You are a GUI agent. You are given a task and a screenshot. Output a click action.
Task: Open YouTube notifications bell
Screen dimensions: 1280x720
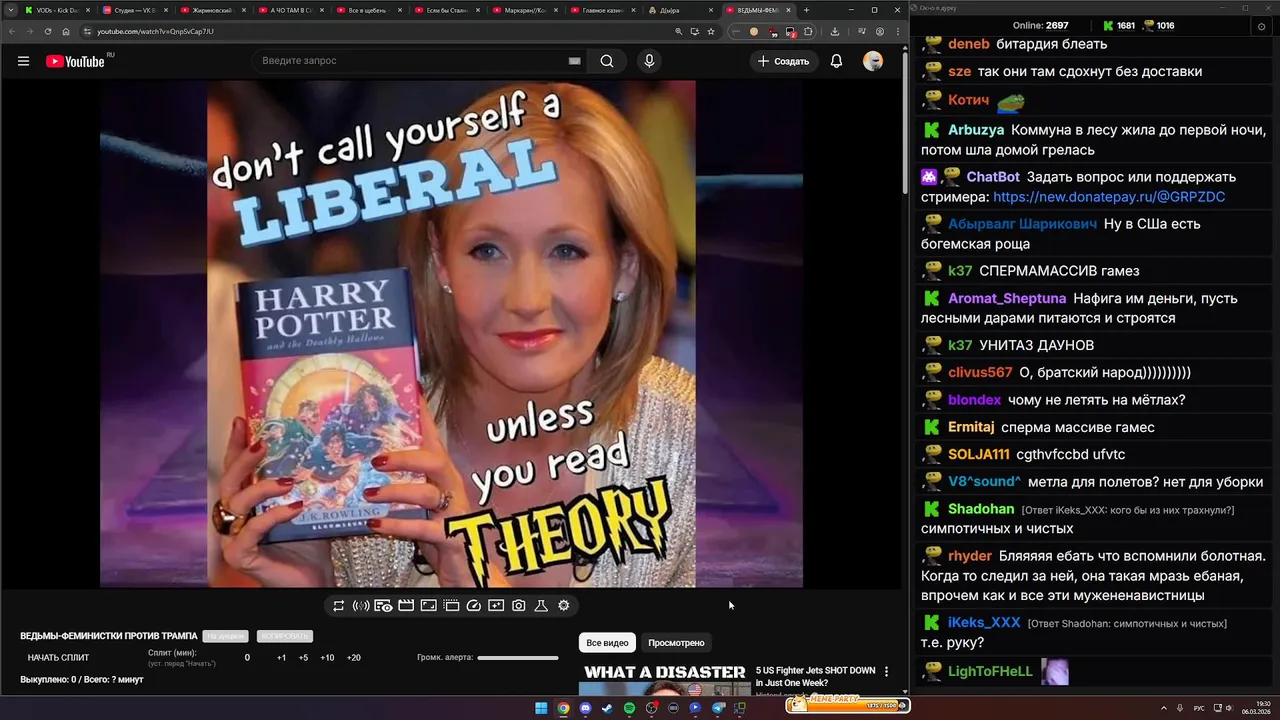pos(836,61)
